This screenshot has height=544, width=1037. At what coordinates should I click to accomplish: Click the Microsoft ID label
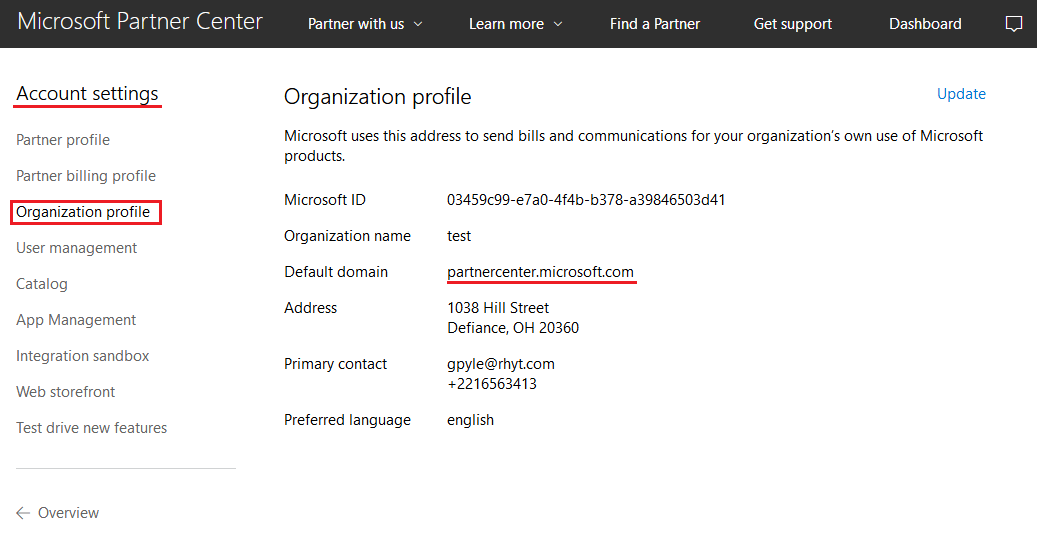[325, 200]
